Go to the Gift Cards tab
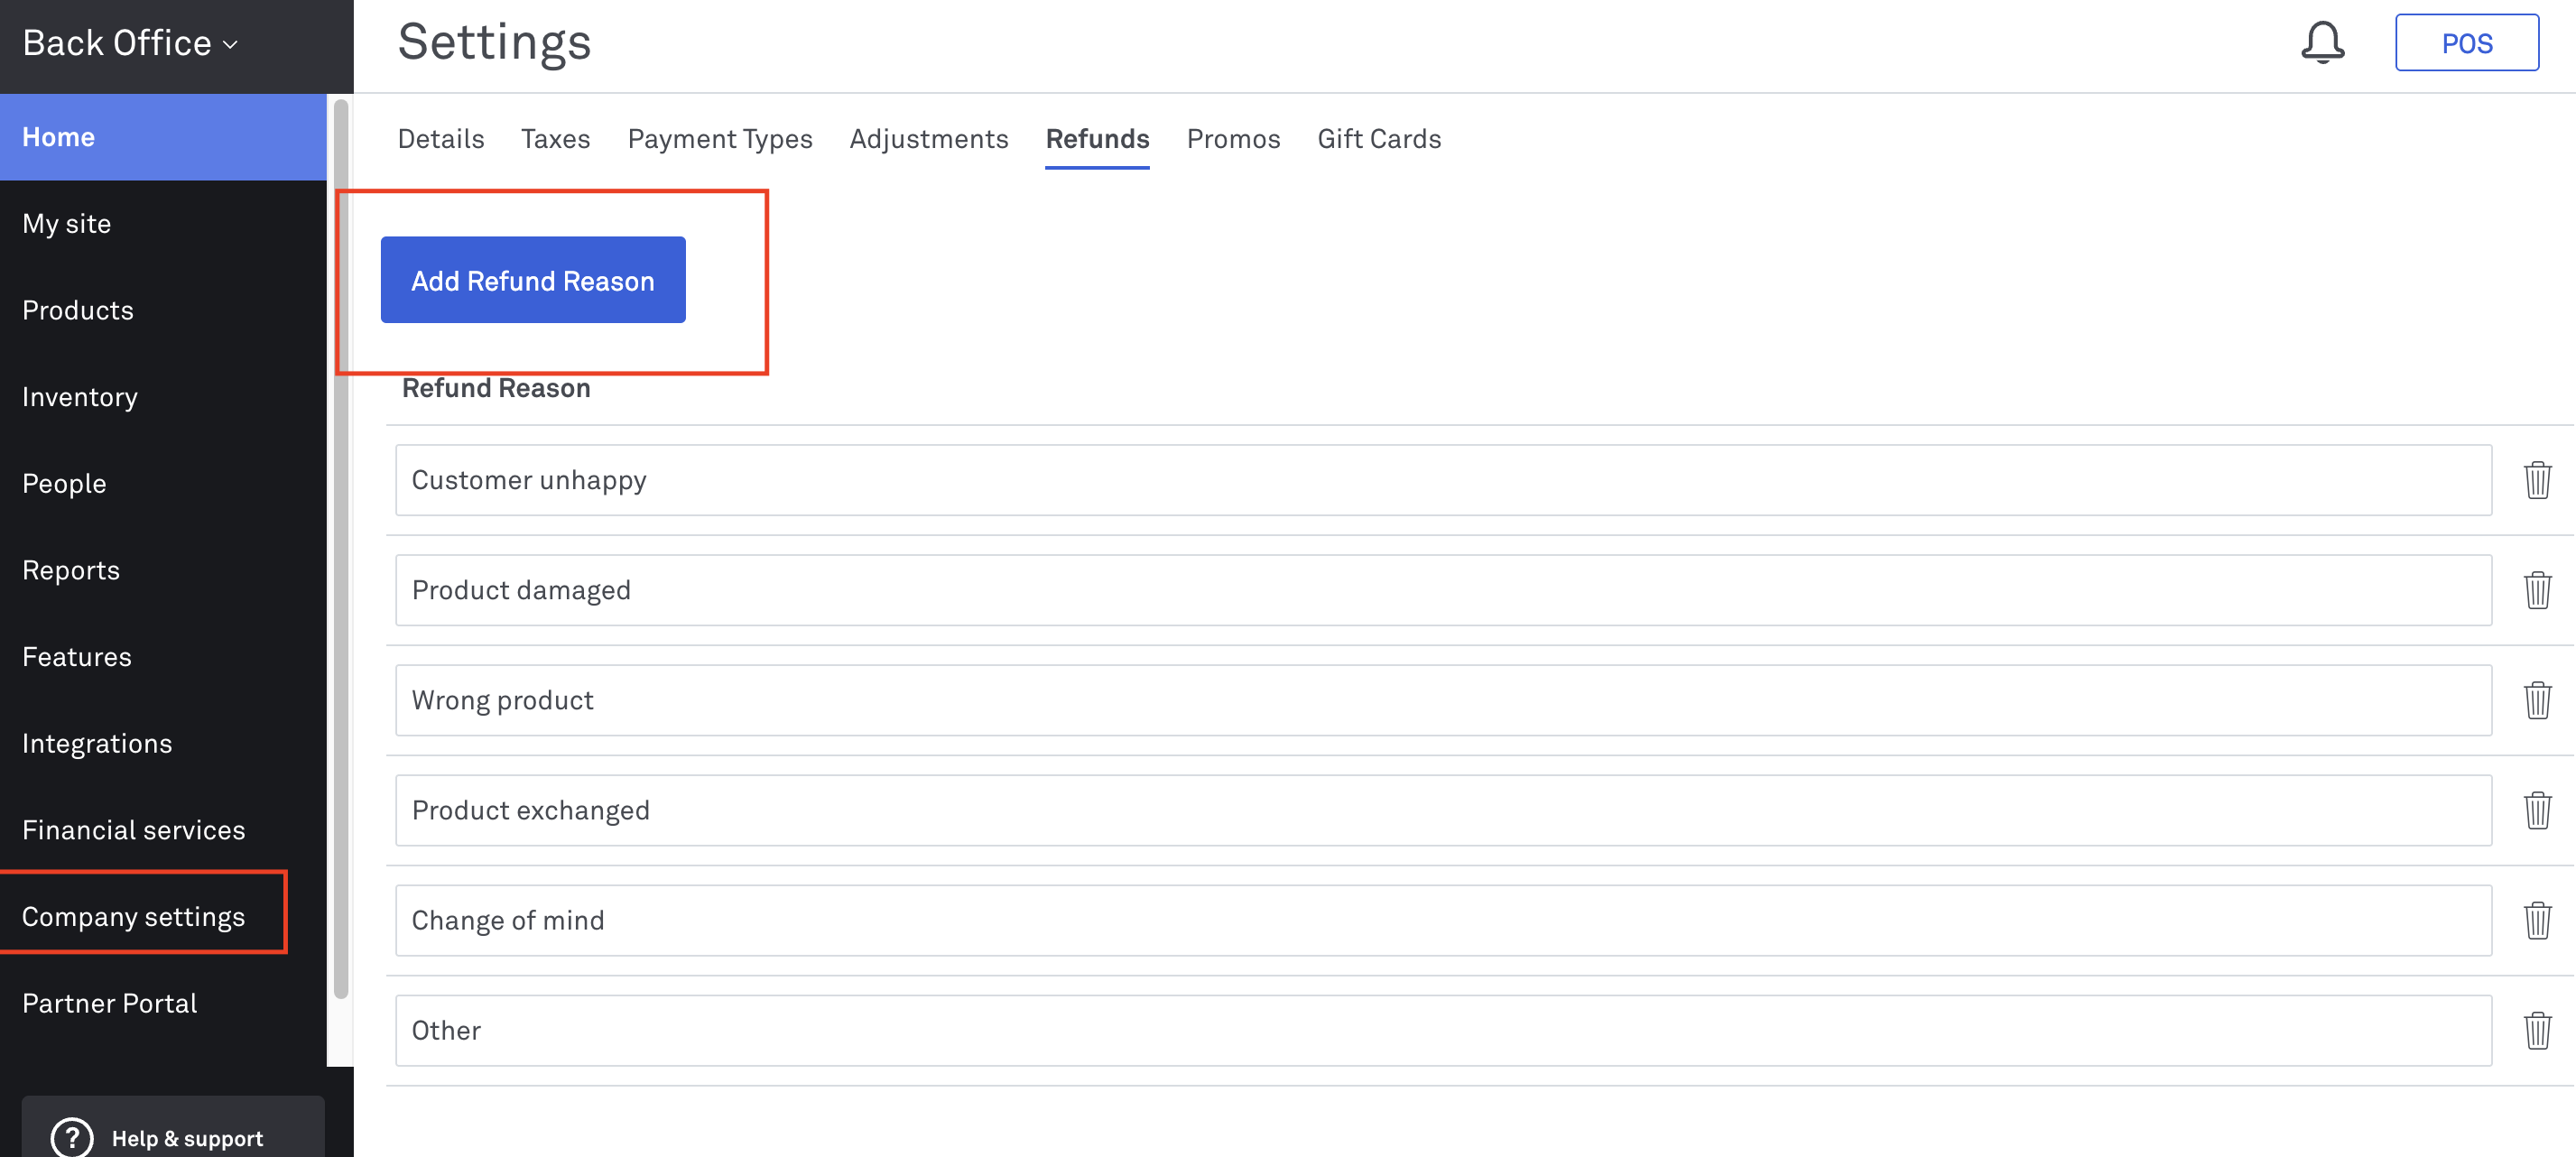2576x1157 pixels. 1378,139
